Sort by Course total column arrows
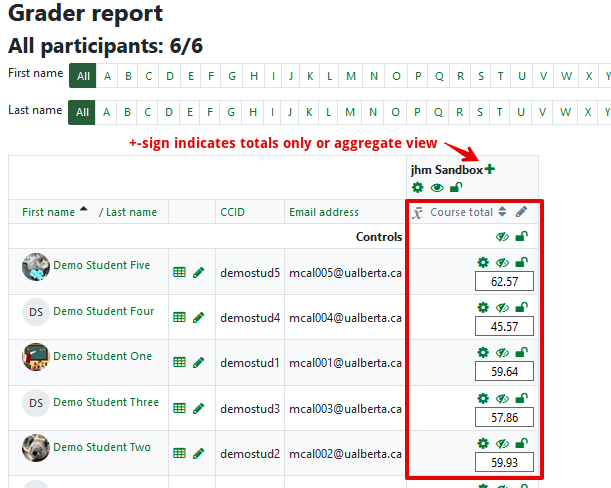611x488 pixels. 503,212
